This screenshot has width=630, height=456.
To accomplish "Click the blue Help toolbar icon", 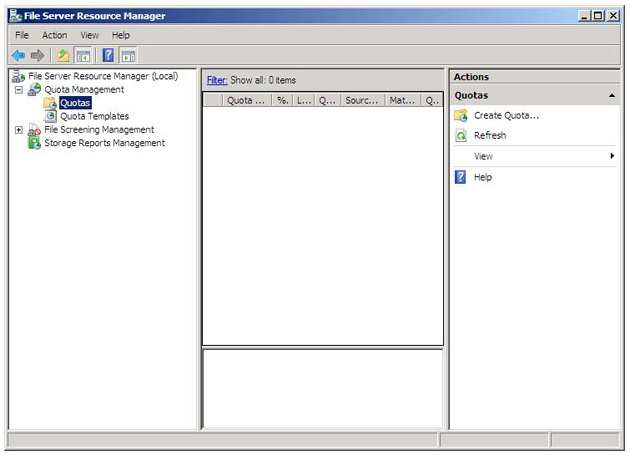I will (108, 55).
